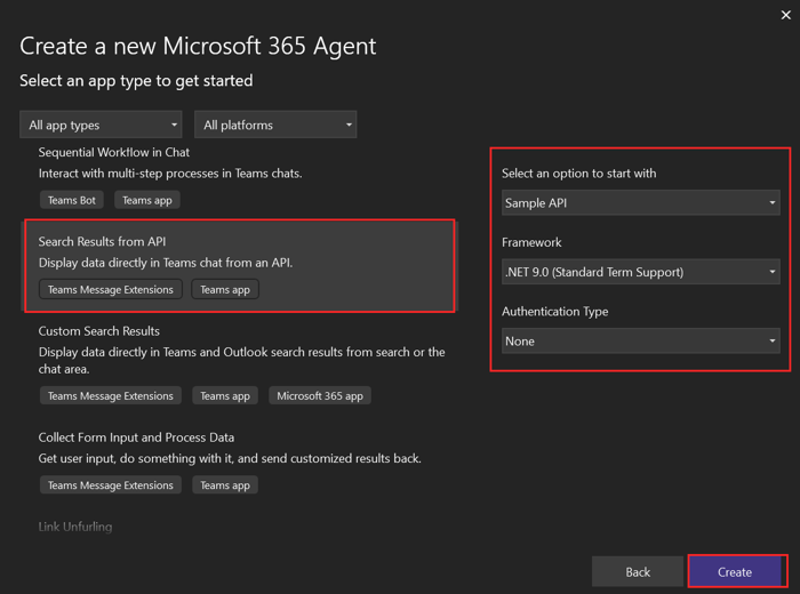Open the "All platforms" filter dropdown
This screenshot has width=800, height=594.
point(275,124)
